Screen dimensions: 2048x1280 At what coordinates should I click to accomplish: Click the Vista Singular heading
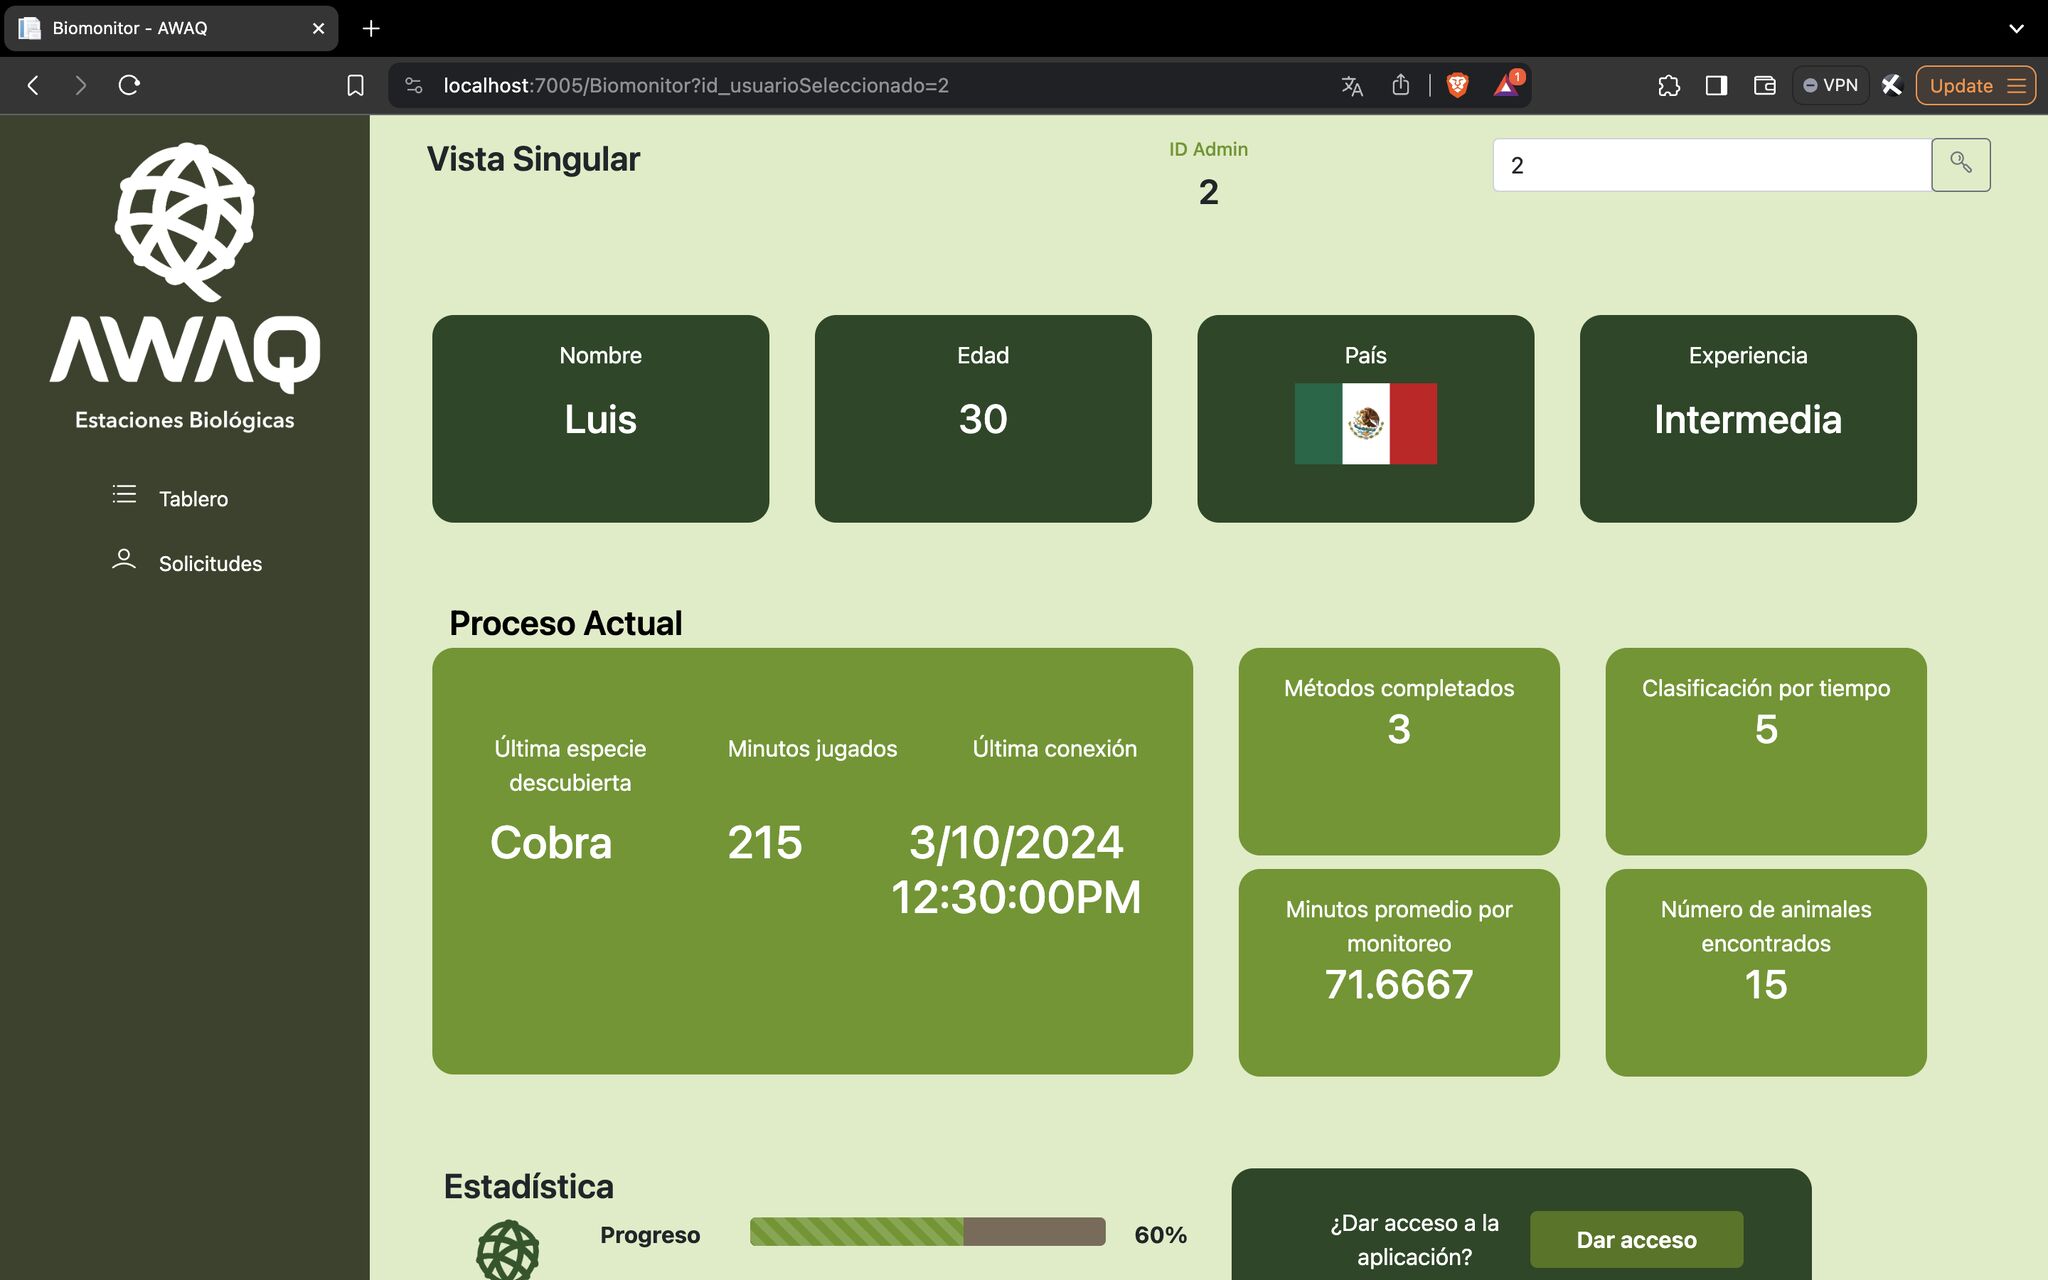[x=533, y=160]
